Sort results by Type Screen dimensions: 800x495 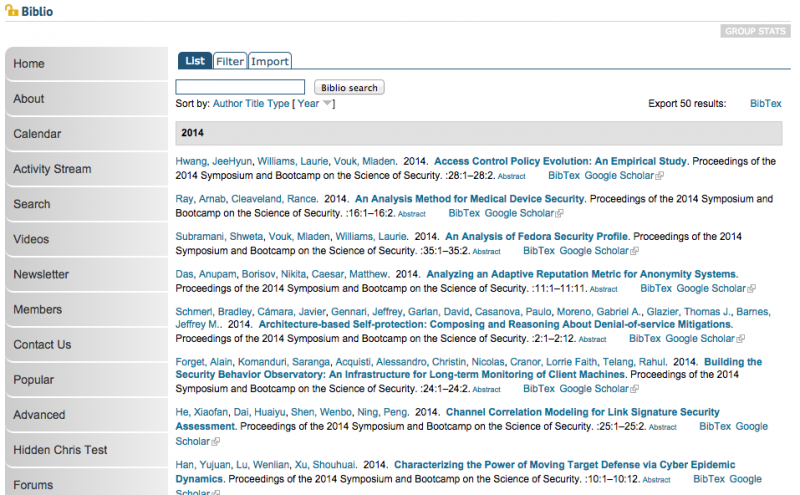278,104
